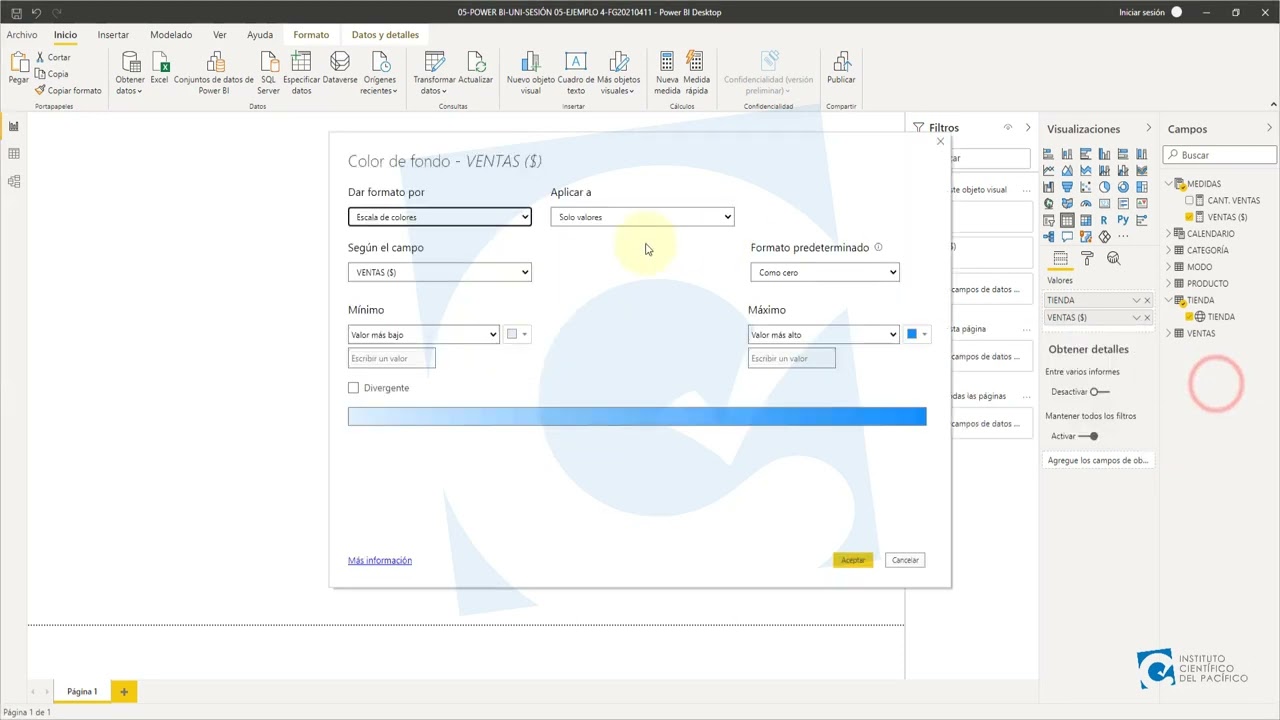
Task: Uncheck the VENTAS ($) measure field
Action: pyautogui.click(x=1189, y=217)
